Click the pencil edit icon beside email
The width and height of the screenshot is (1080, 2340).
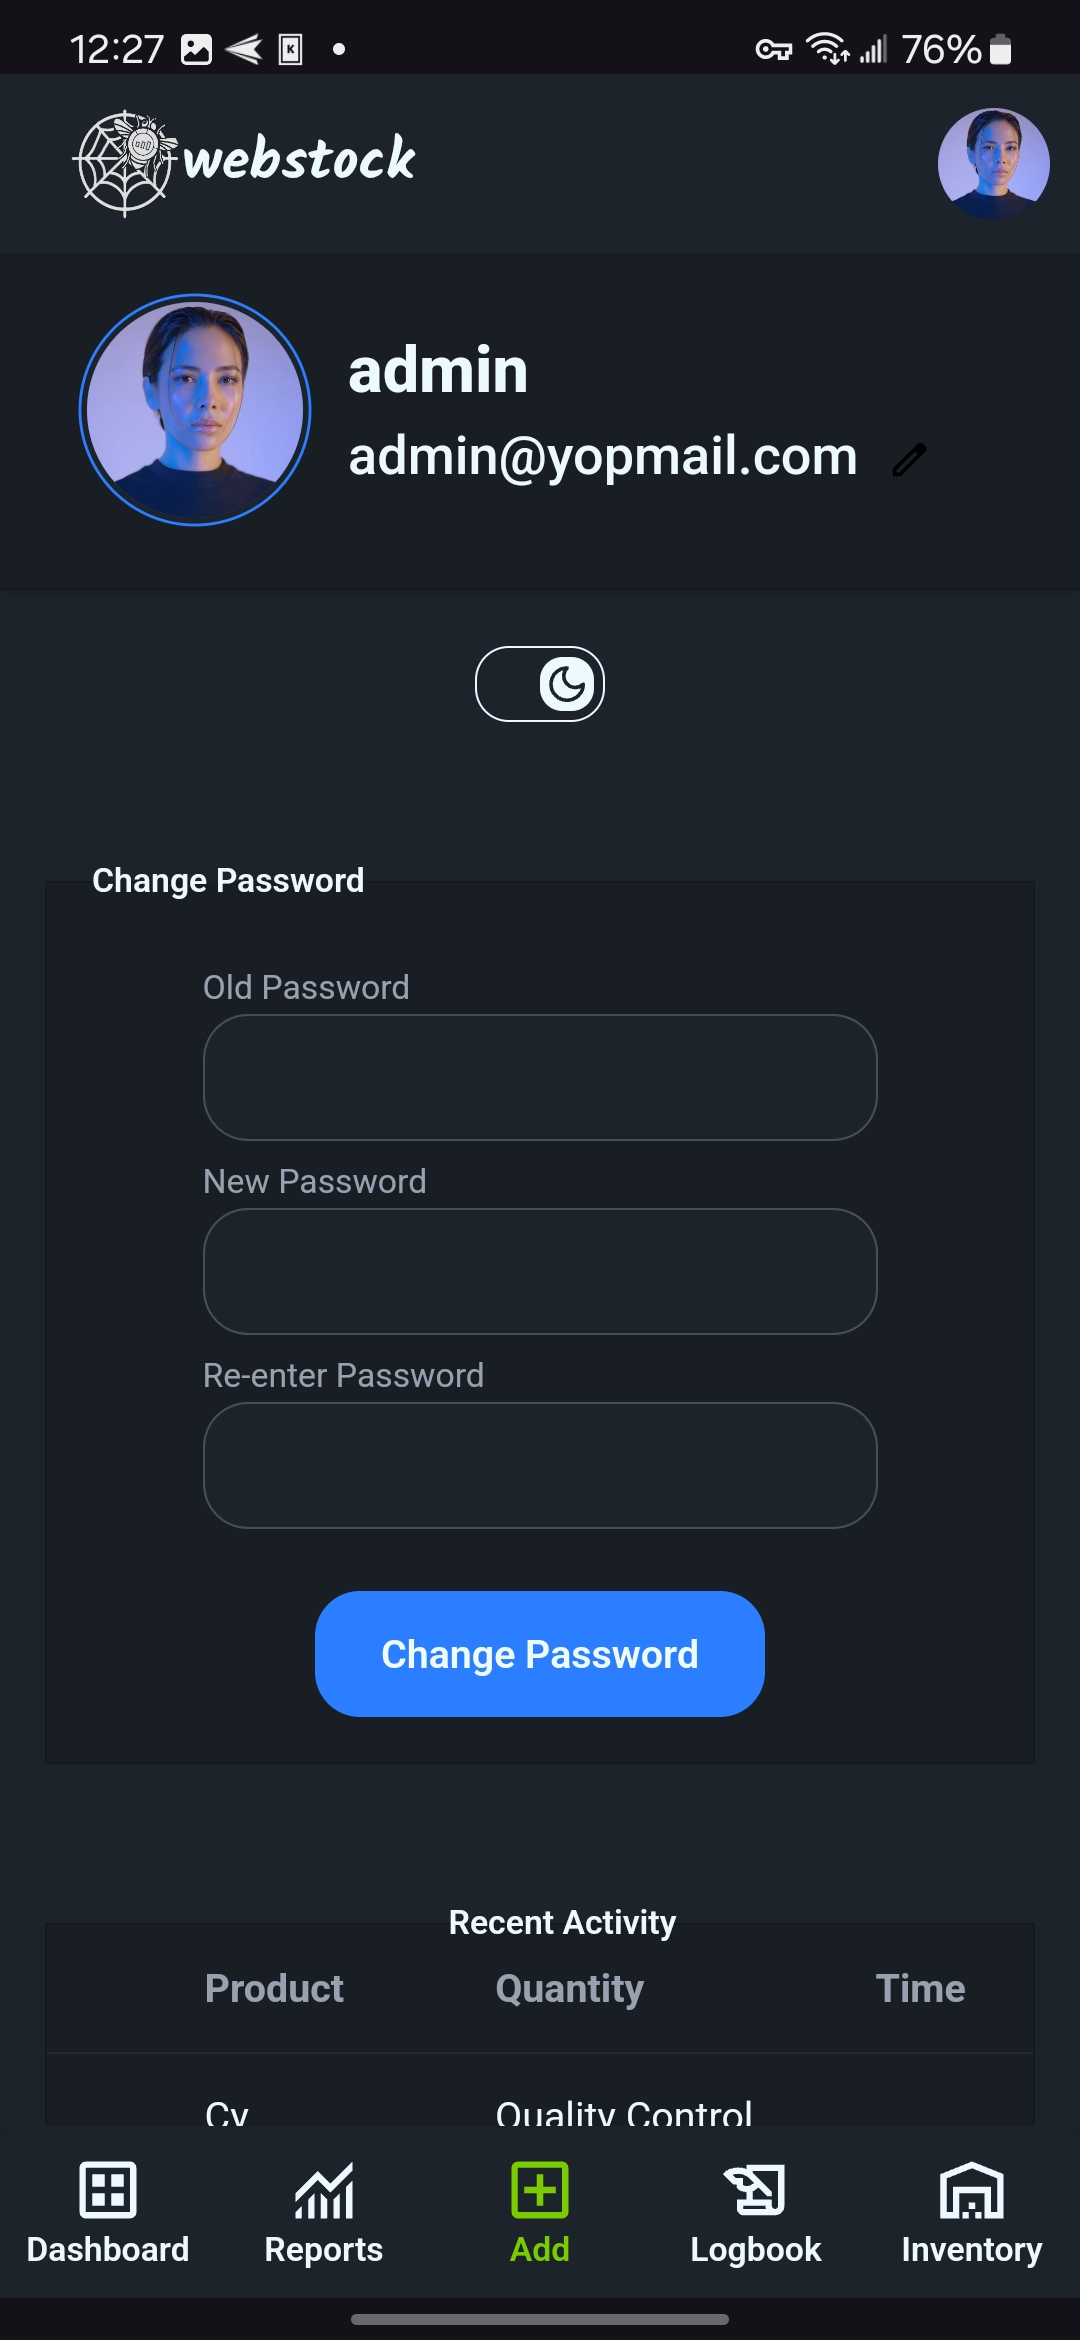(x=909, y=460)
